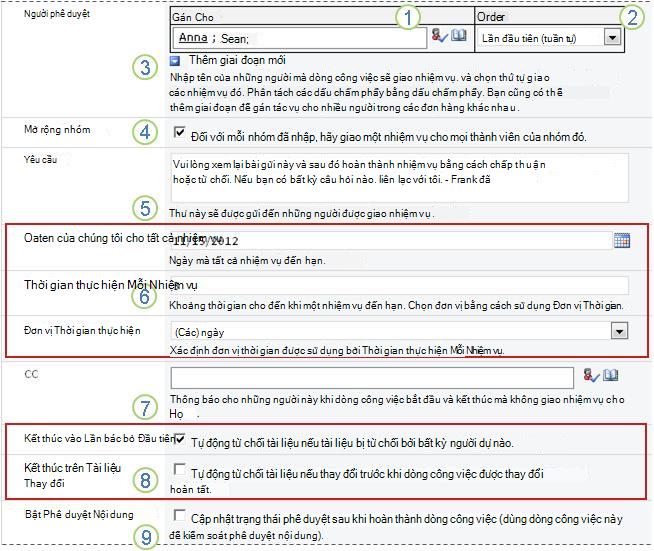This screenshot has width=654, height=551.
Task: Click the Gán Cho column header
Action: click(193, 17)
